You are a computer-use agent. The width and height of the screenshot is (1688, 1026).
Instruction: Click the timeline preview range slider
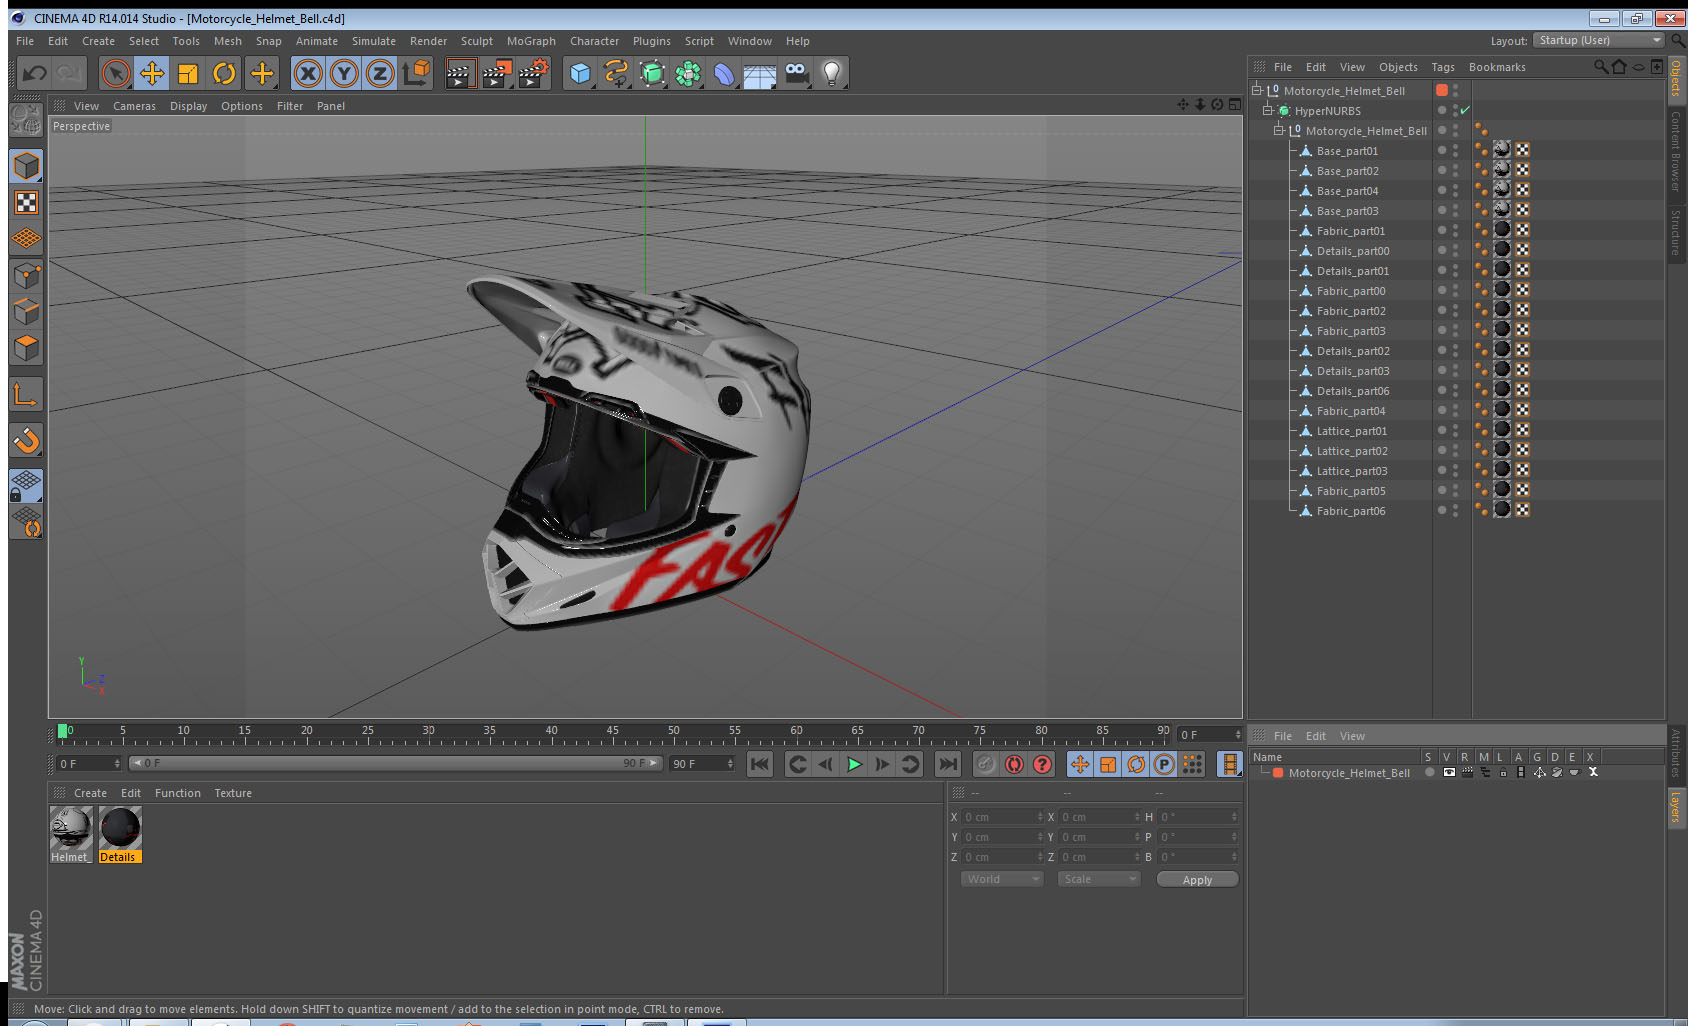(395, 763)
